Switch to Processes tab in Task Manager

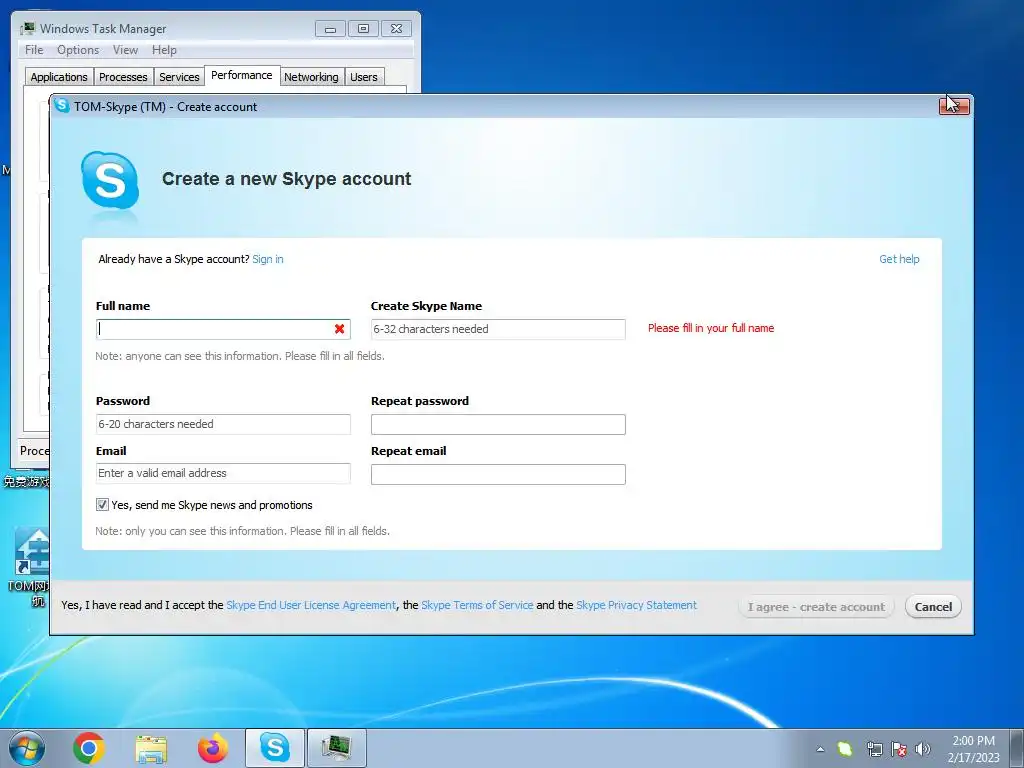[x=123, y=77]
